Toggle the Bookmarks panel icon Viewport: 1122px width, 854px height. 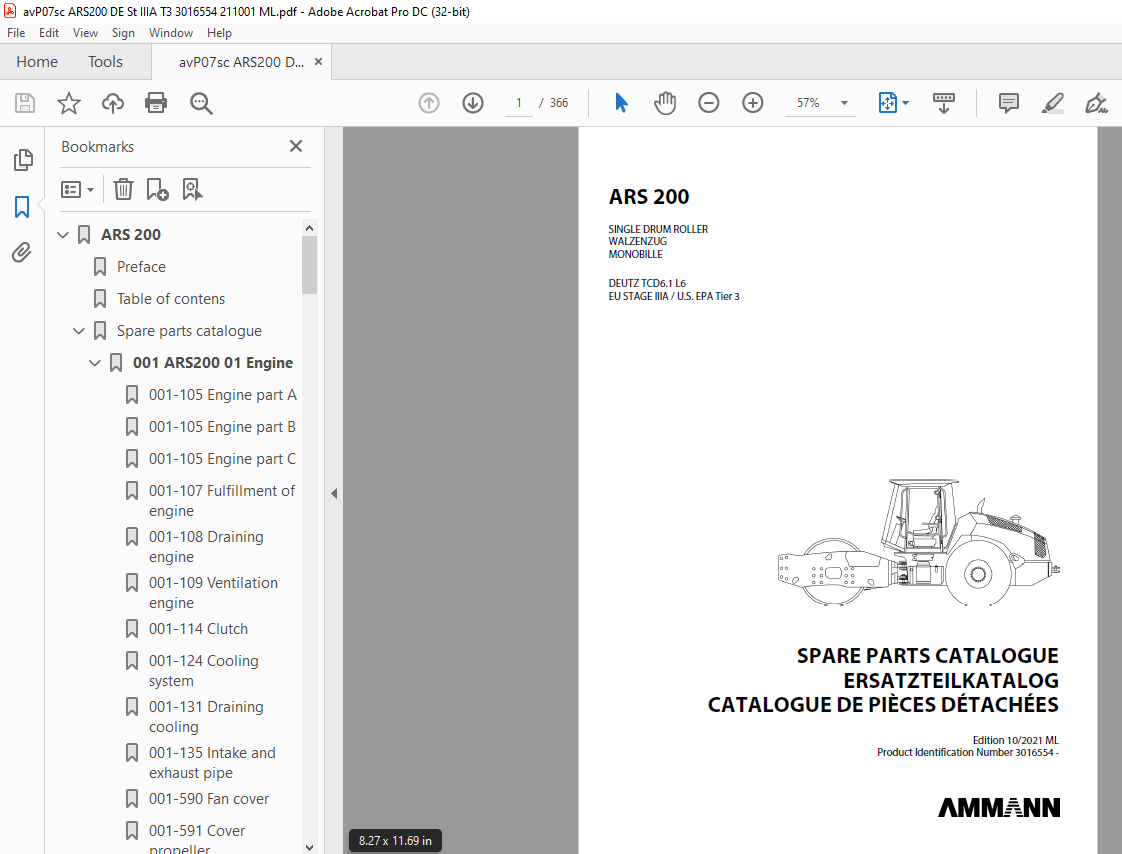point(22,207)
